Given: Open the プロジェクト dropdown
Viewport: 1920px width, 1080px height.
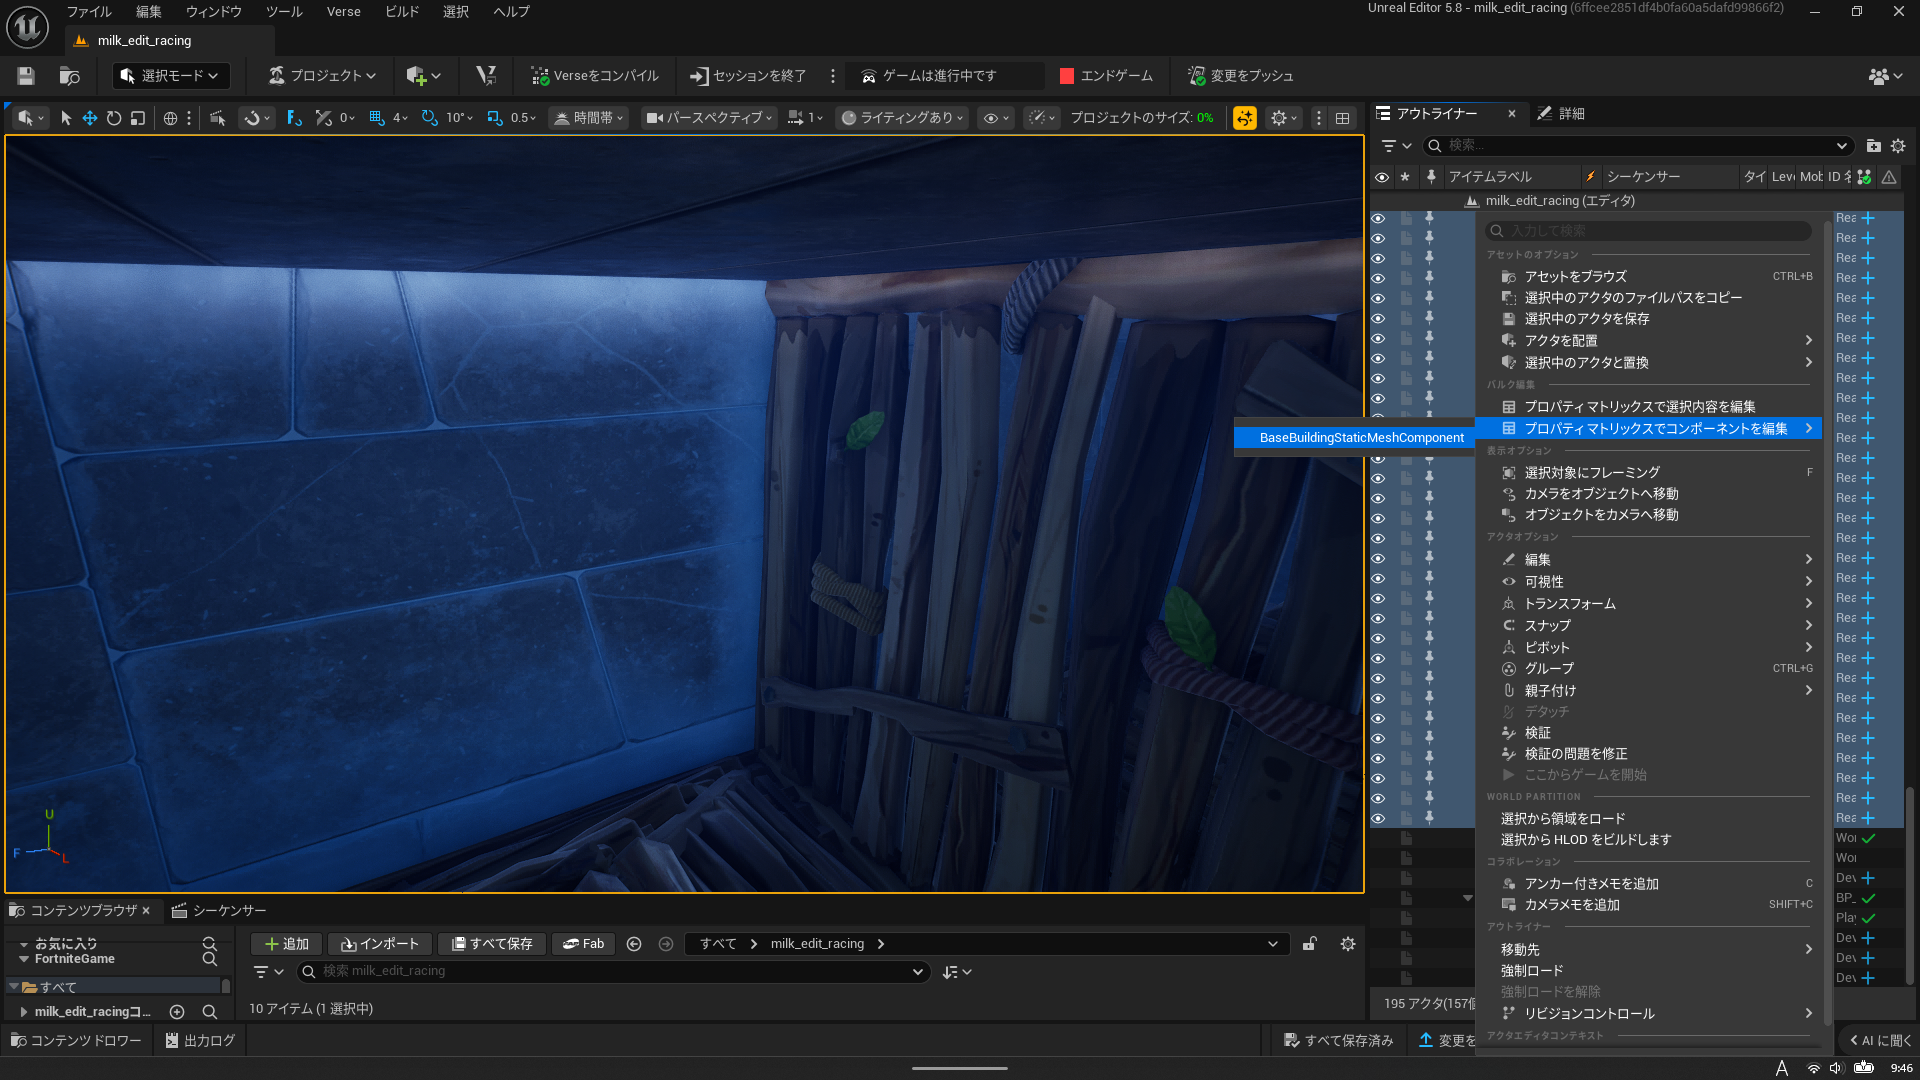Looking at the screenshot, I should [x=322, y=76].
